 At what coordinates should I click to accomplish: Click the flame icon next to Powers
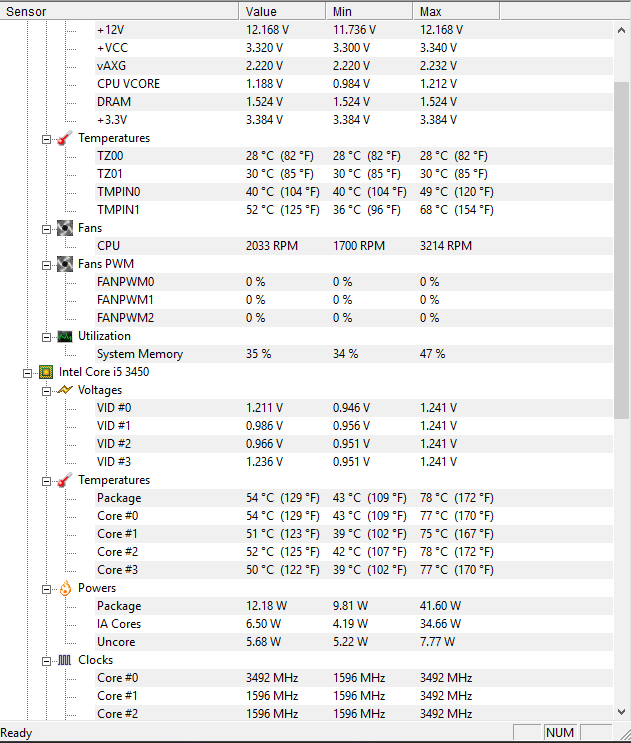65,588
